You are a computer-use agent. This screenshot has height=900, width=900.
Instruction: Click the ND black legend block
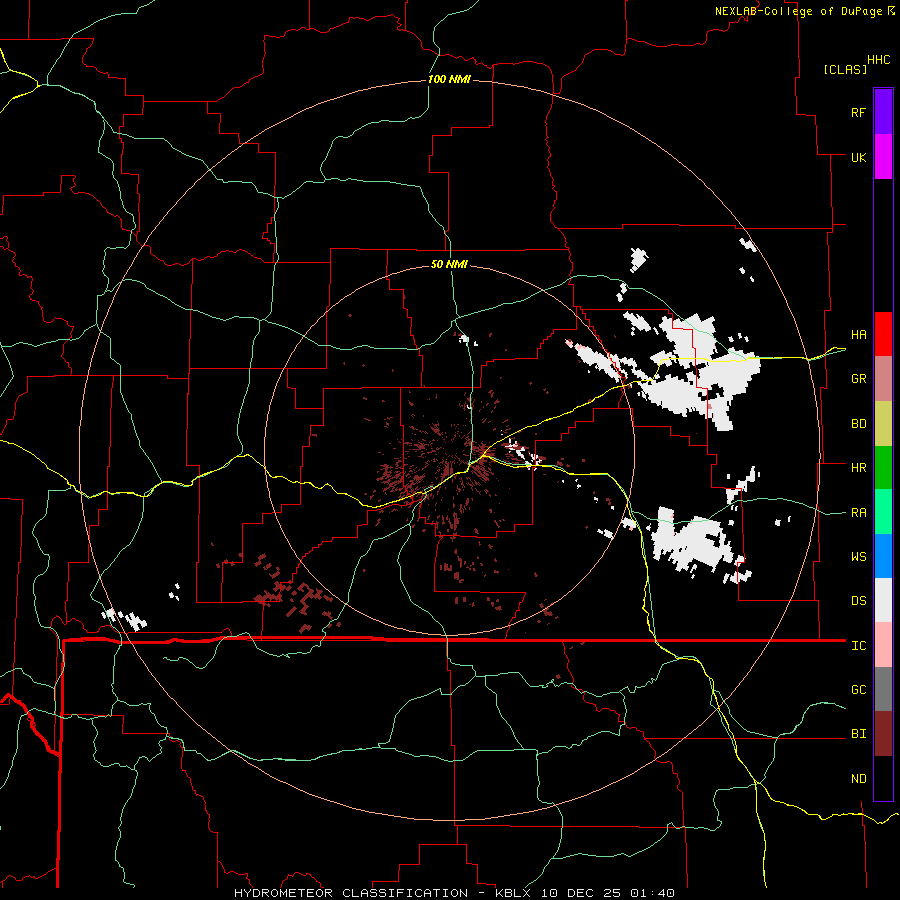[x=883, y=778]
